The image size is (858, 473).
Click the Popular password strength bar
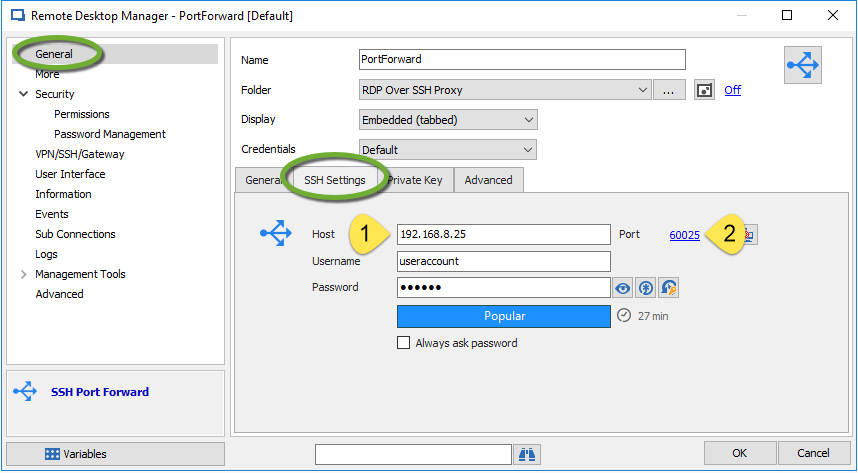(503, 316)
